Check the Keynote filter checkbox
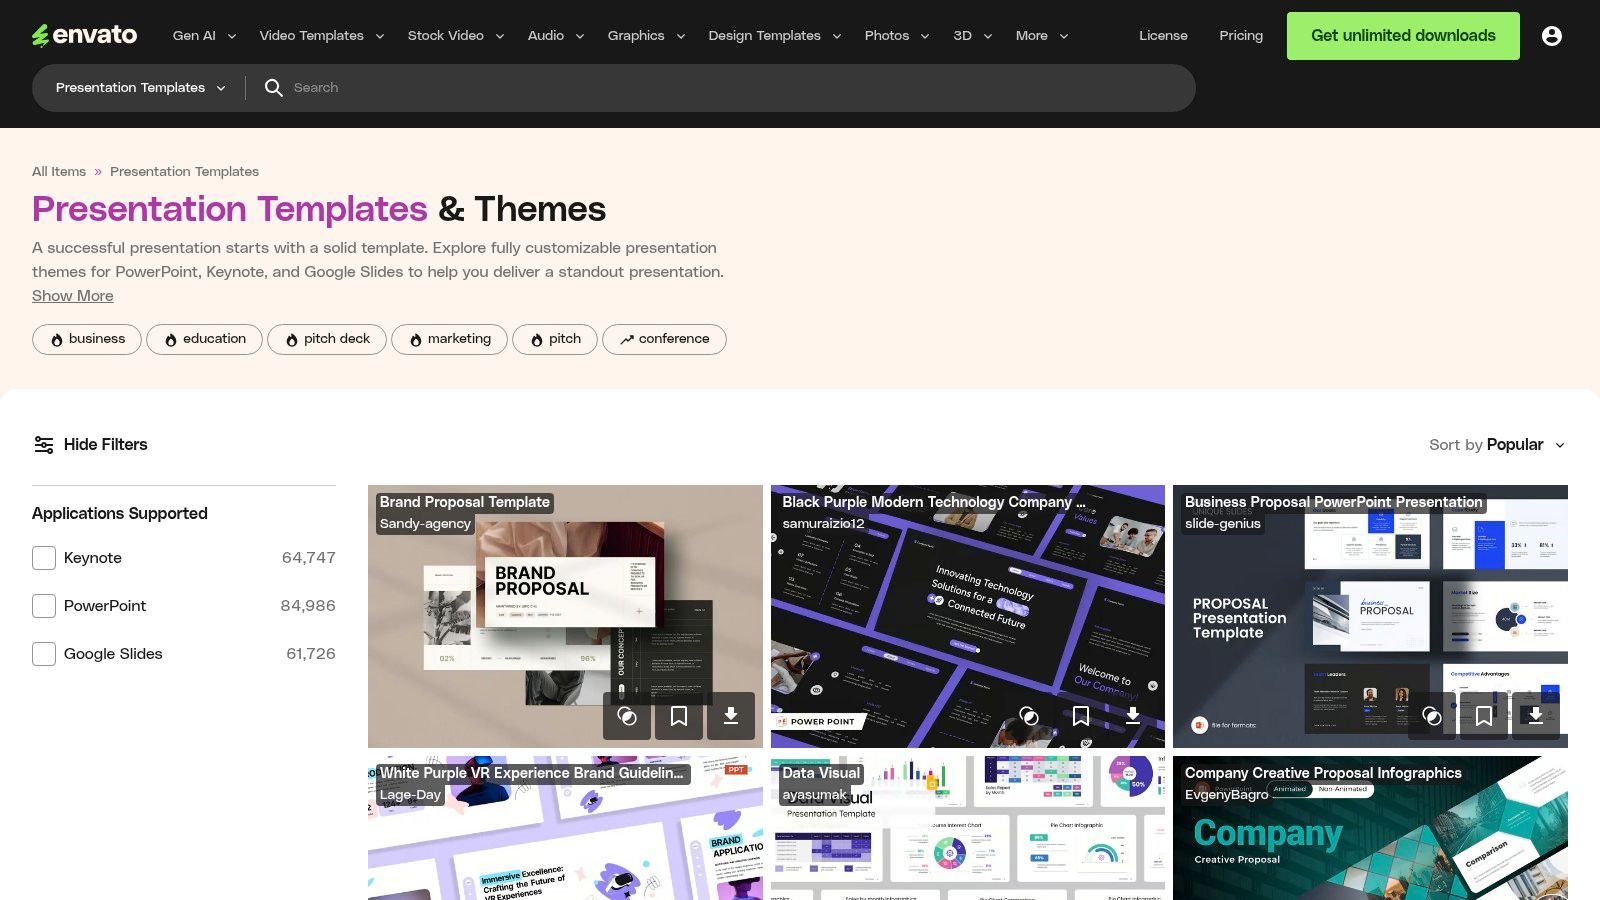Image resolution: width=1600 pixels, height=900 pixels. pyautogui.click(x=44, y=558)
